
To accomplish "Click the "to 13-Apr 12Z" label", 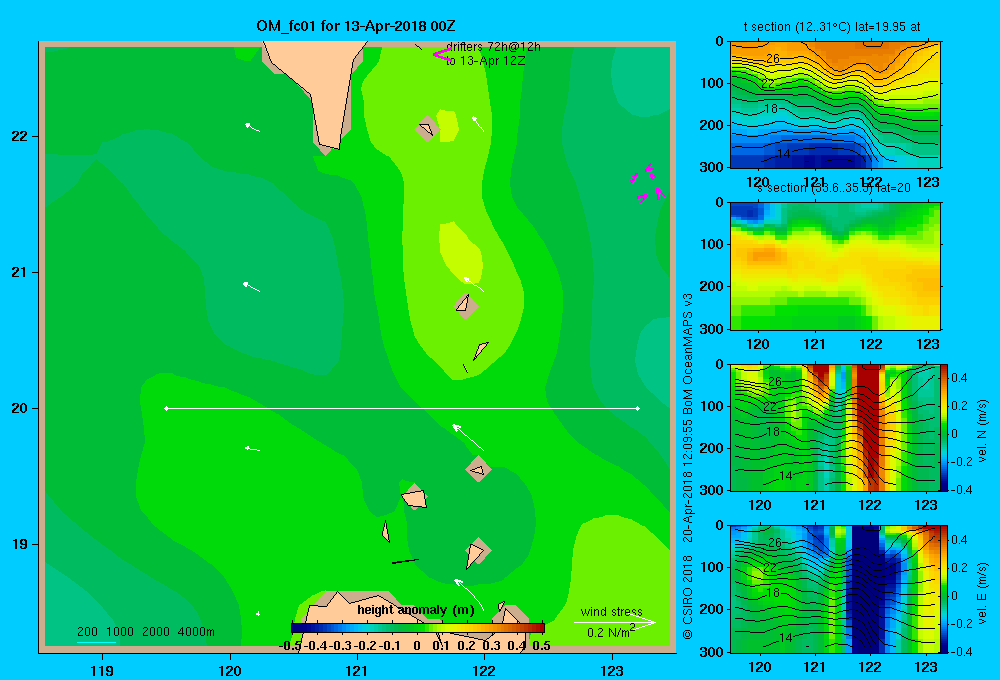I will (485, 61).
